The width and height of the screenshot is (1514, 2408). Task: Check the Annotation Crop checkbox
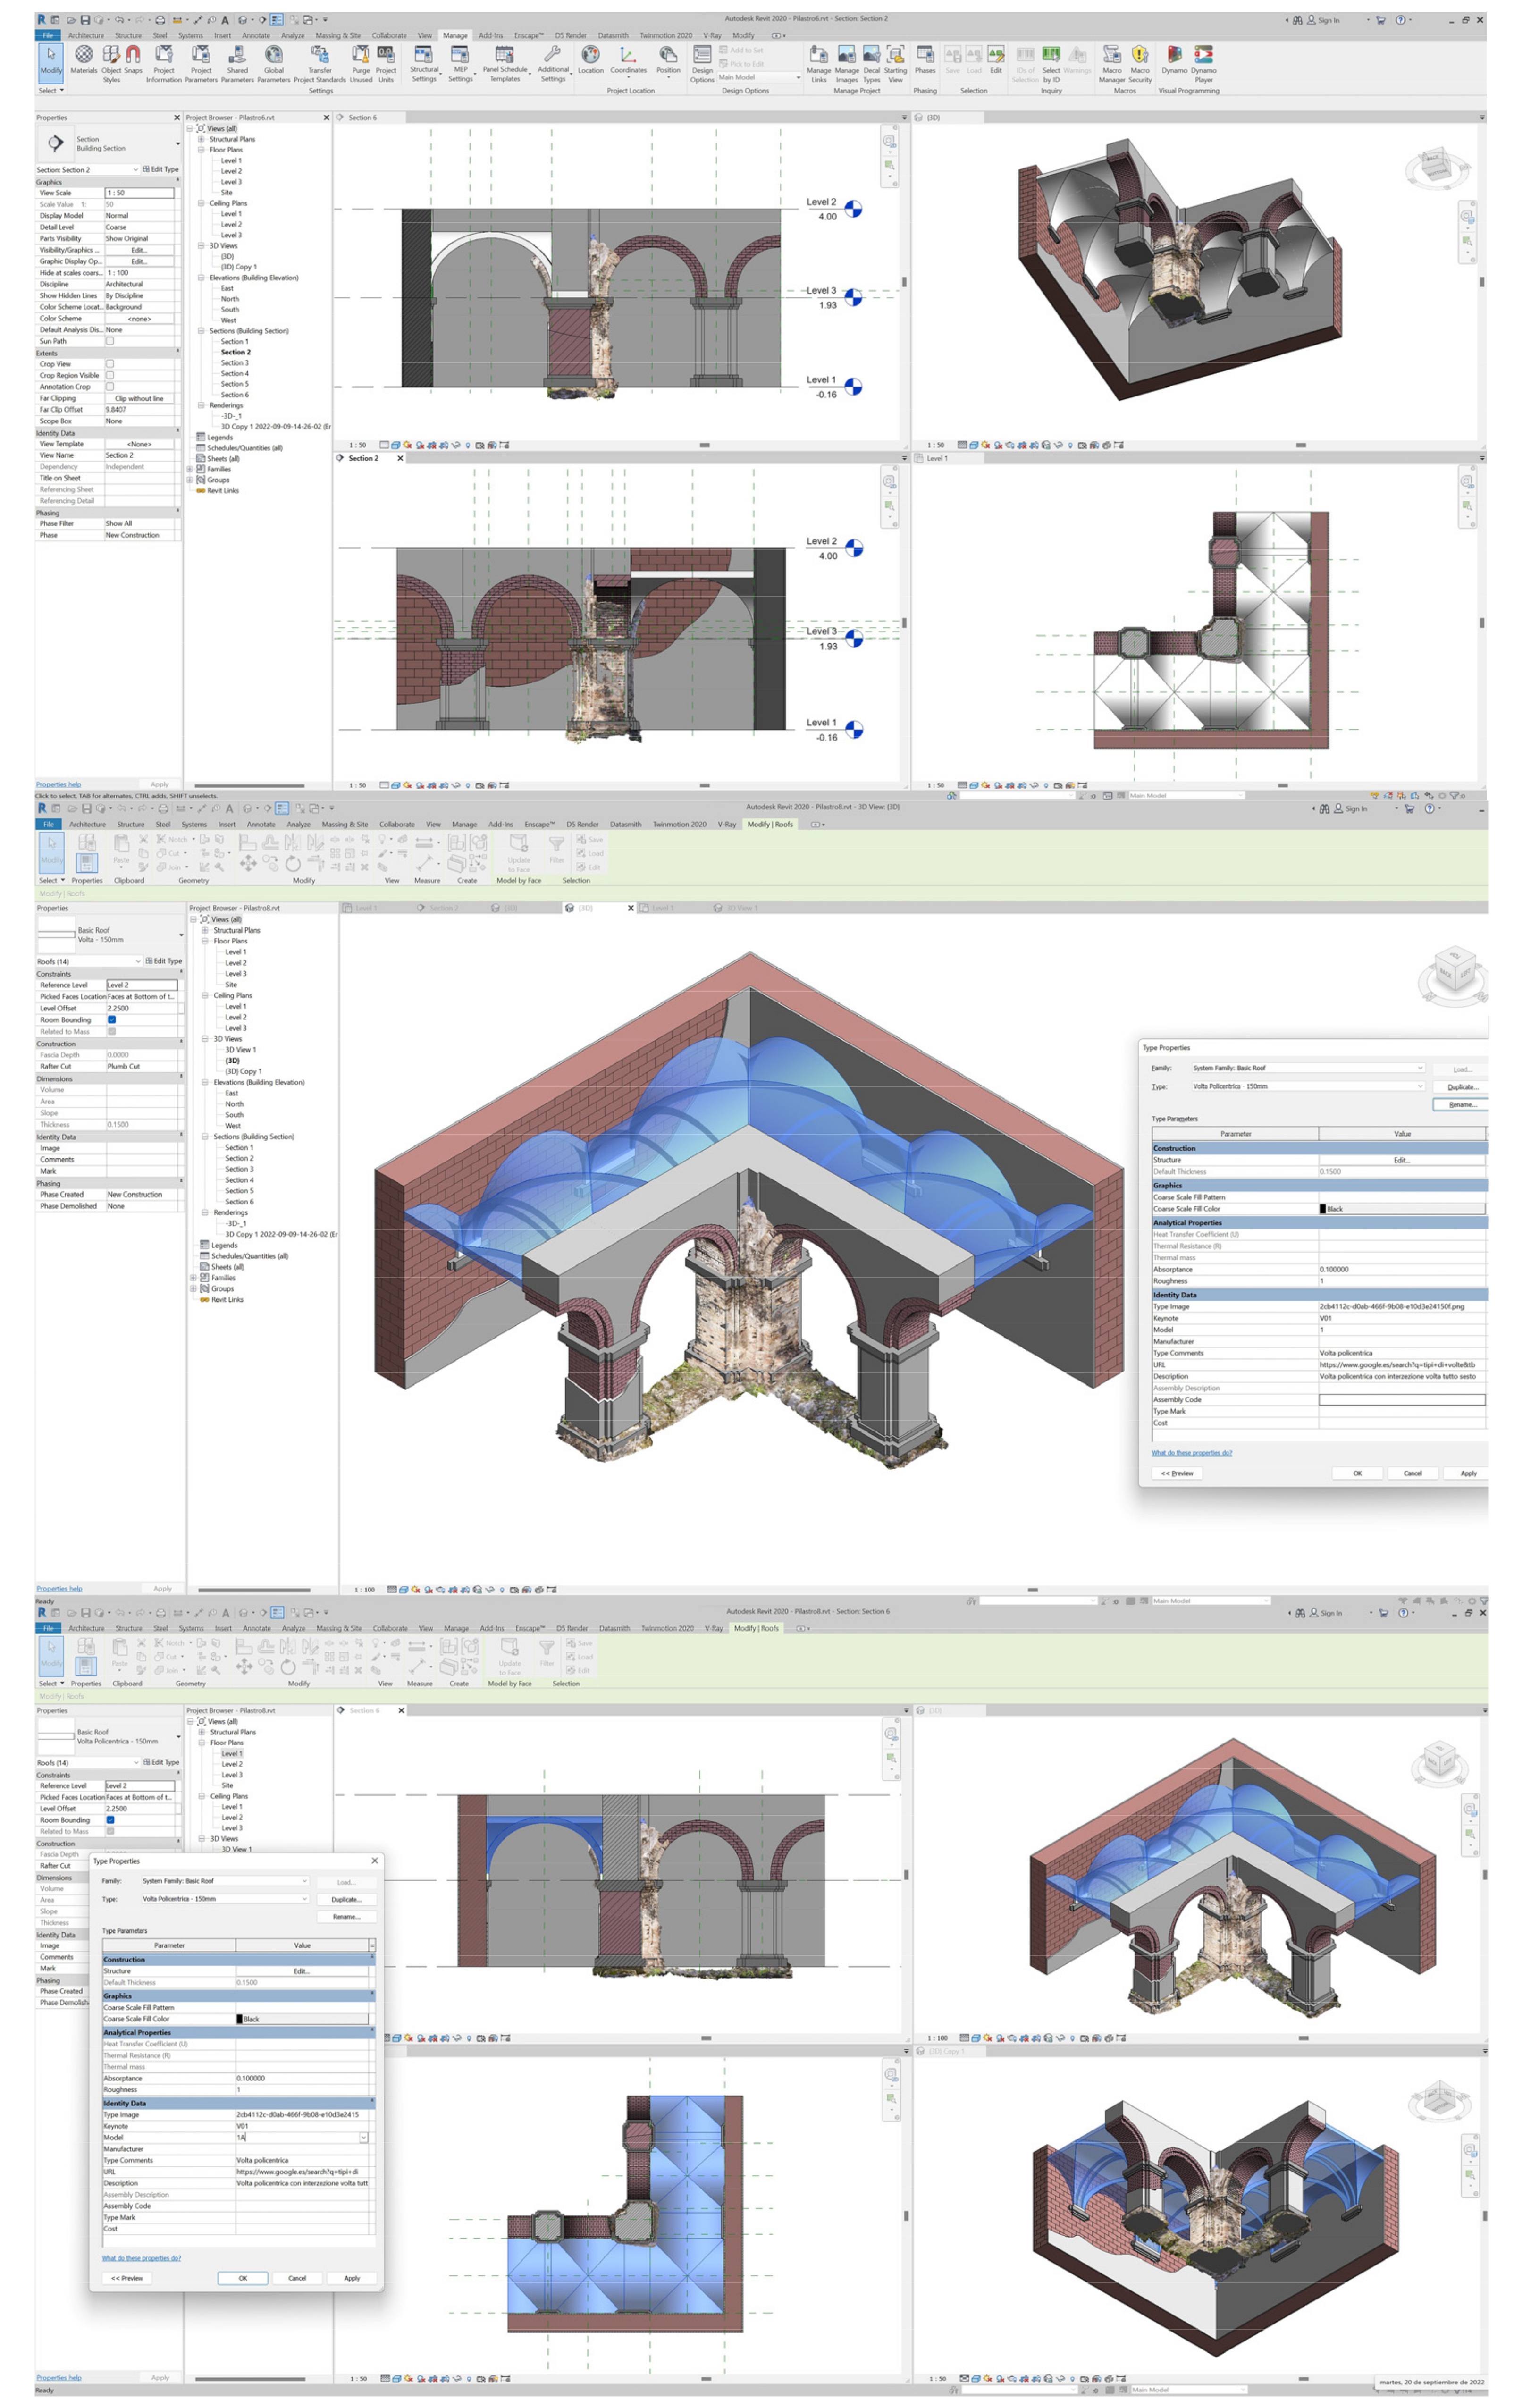110,386
